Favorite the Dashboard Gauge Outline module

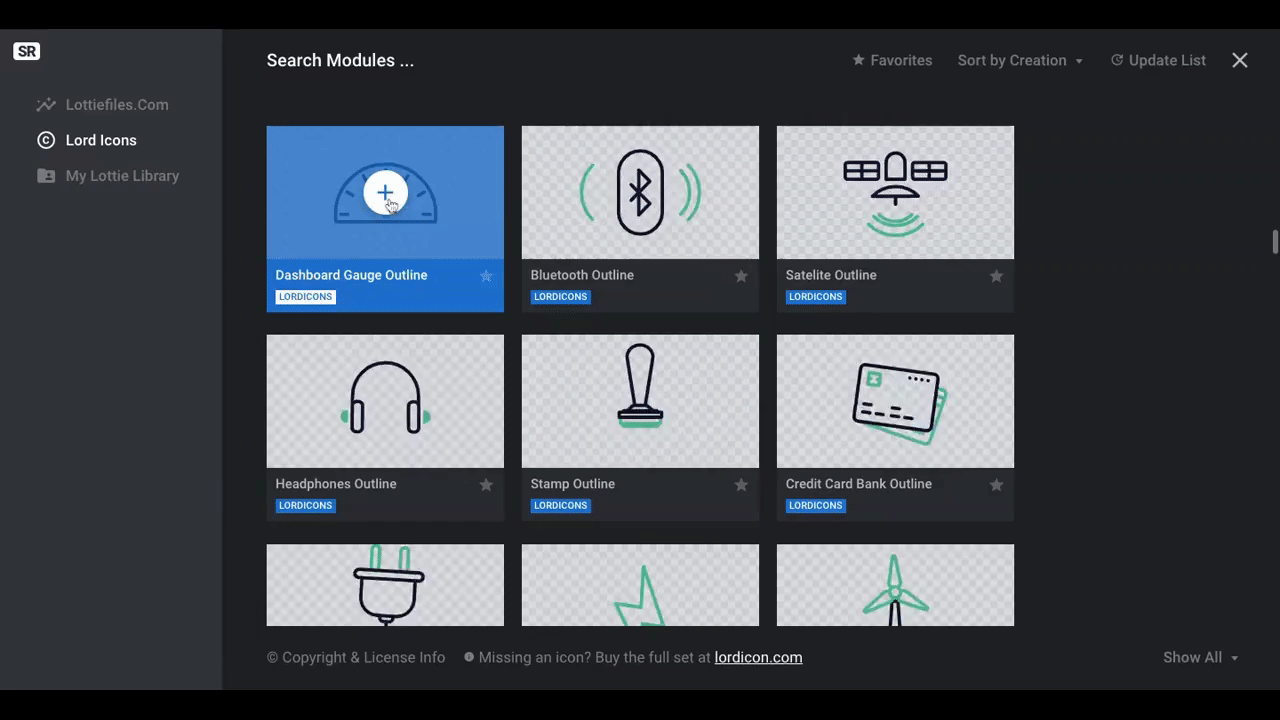(486, 276)
